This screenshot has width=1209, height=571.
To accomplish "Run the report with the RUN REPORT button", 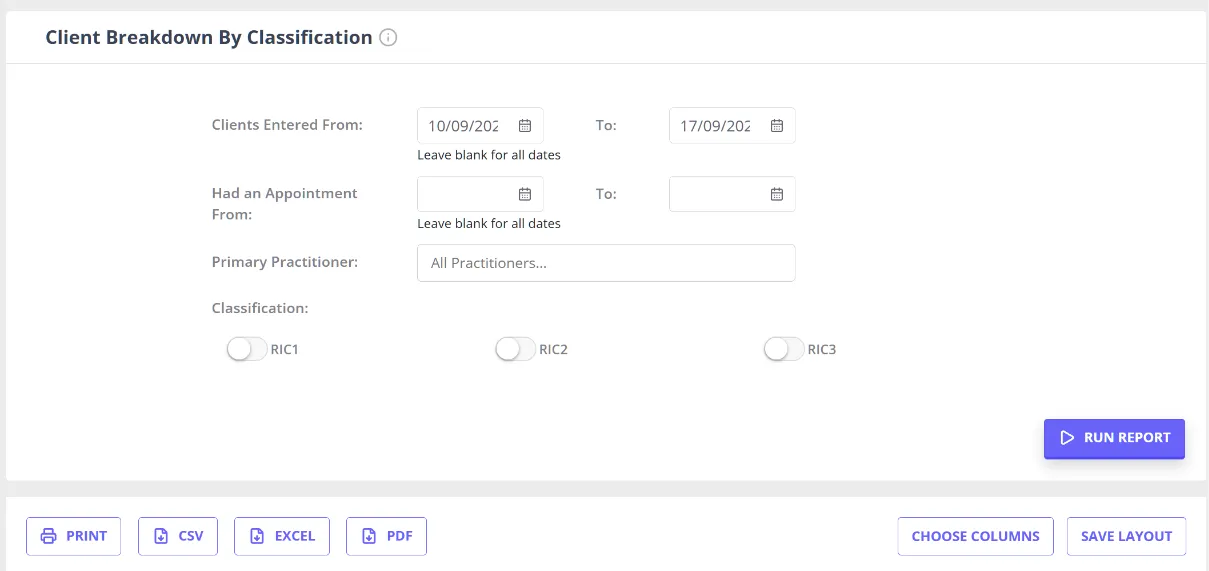I will point(1114,438).
